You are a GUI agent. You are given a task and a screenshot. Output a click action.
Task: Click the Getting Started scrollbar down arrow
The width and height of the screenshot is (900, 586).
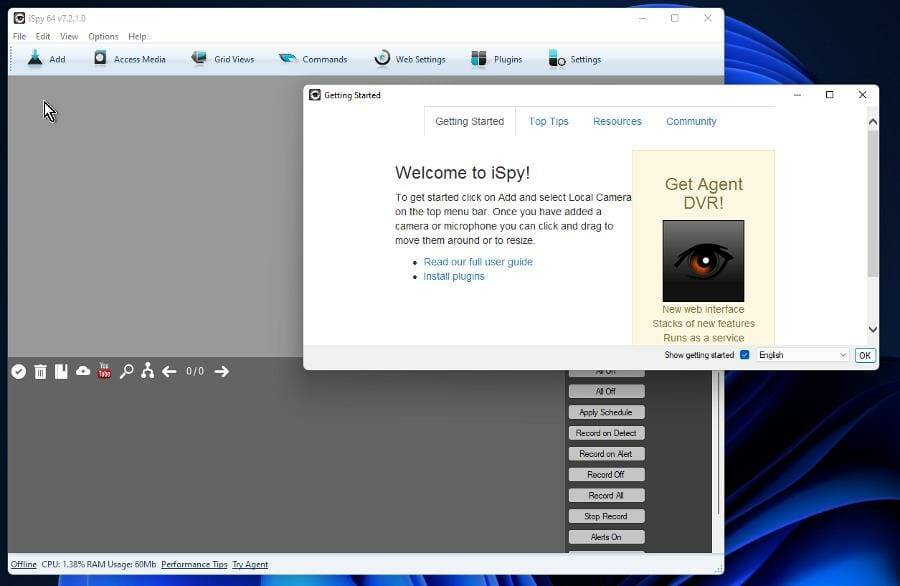[872, 329]
